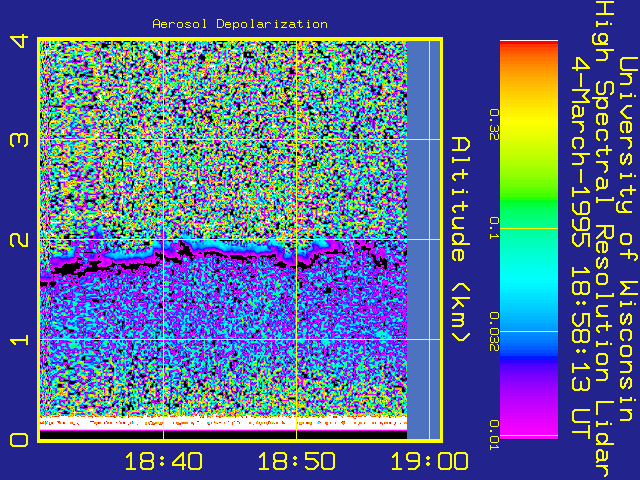The height and width of the screenshot is (480, 640).
Task: Click the 19:00 time axis label
Action: (x=430, y=462)
